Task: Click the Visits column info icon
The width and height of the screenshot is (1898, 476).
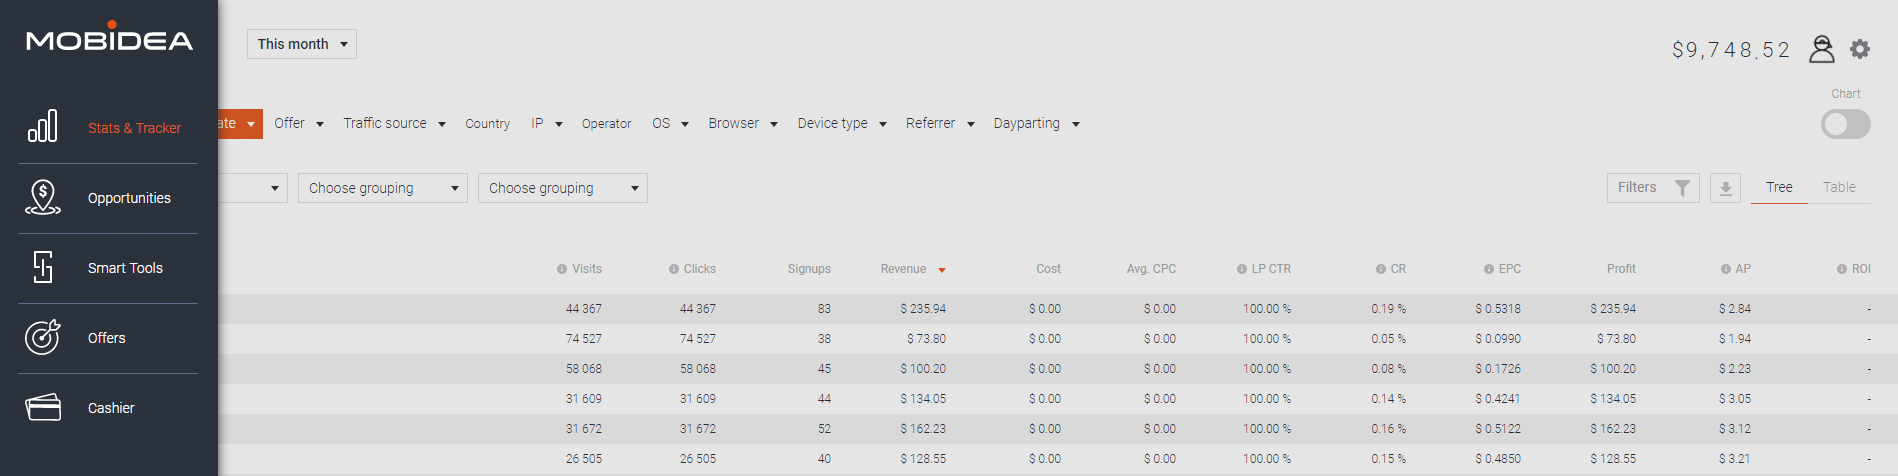Action: pos(562,269)
